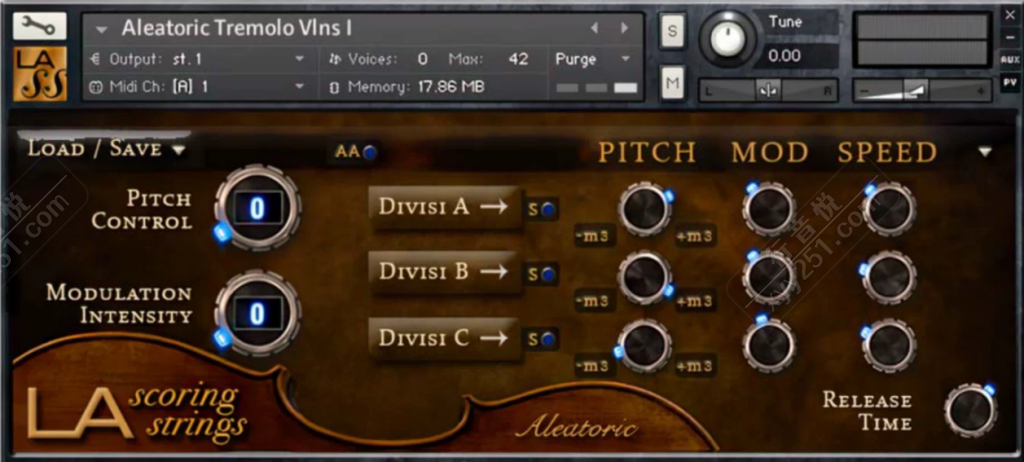Select next instrument with right arrow
Screen dimensions: 1024x462
[624, 28]
